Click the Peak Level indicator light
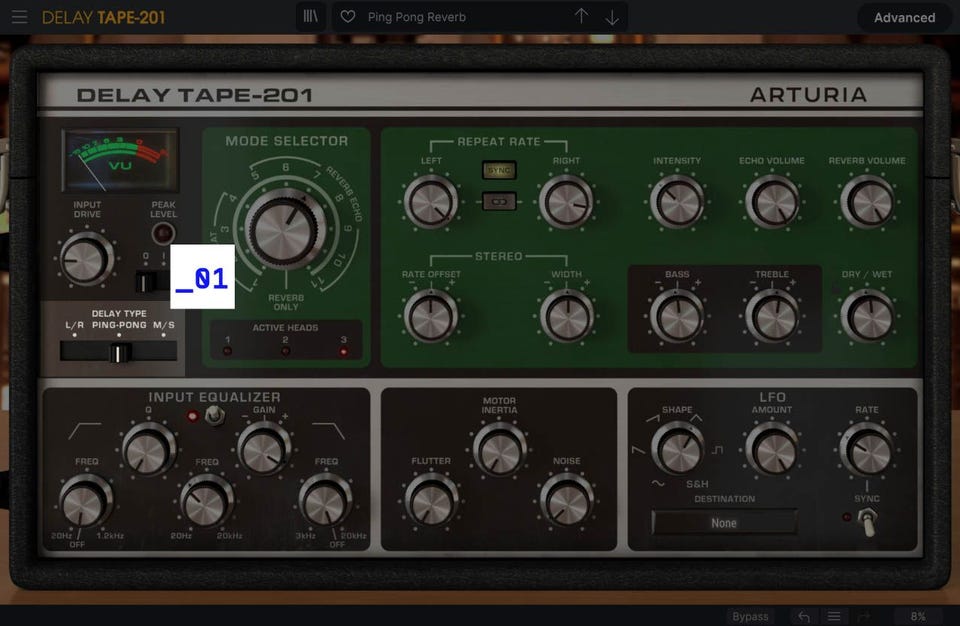The width and height of the screenshot is (960, 626). click(163, 233)
